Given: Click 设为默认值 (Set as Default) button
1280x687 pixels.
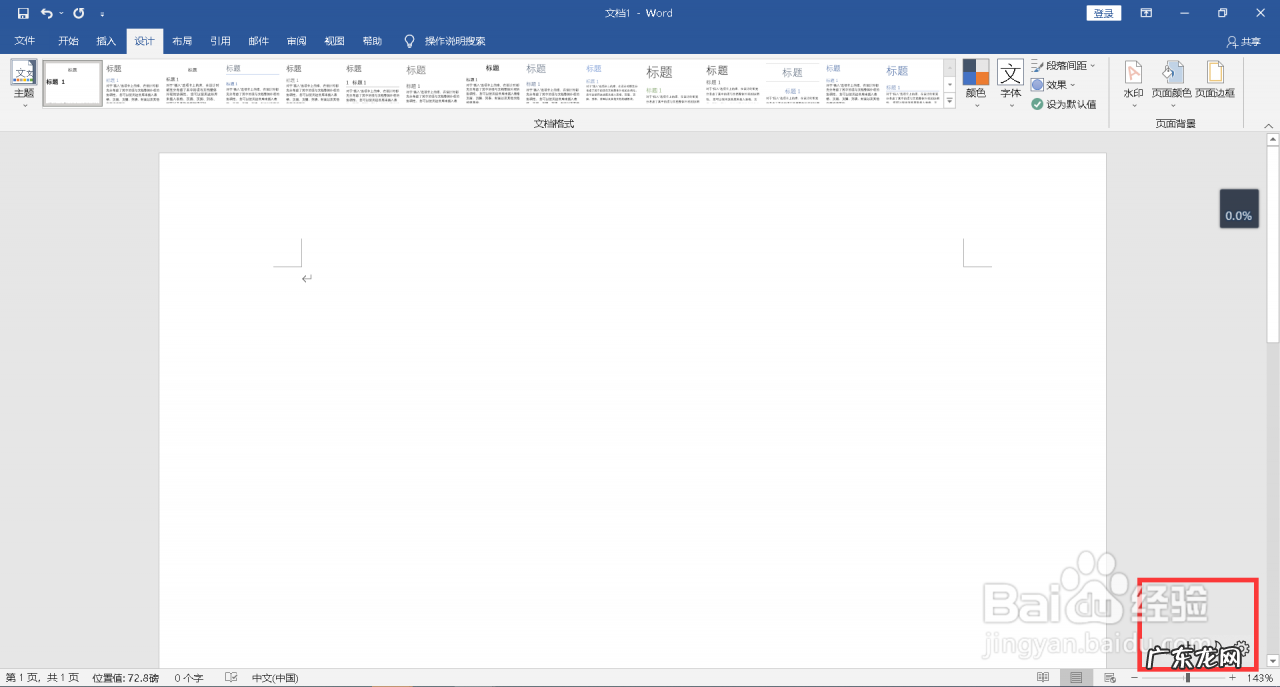Looking at the screenshot, I should 1064,104.
